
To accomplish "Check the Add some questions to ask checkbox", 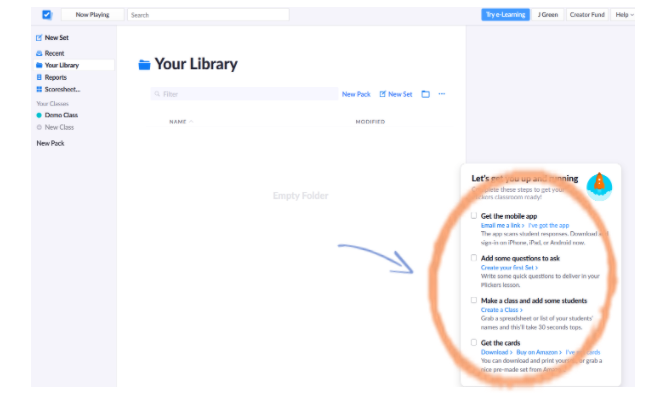I will click(474, 258).
